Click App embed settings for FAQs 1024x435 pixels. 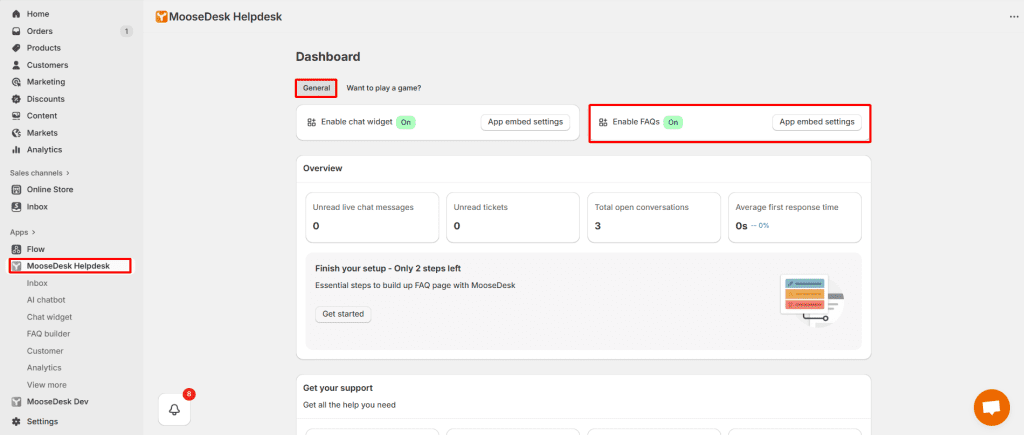pos(816,122)
